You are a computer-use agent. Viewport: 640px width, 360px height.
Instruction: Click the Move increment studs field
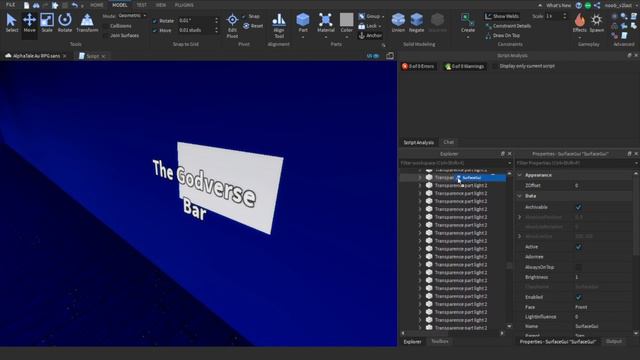click(196, 30)
